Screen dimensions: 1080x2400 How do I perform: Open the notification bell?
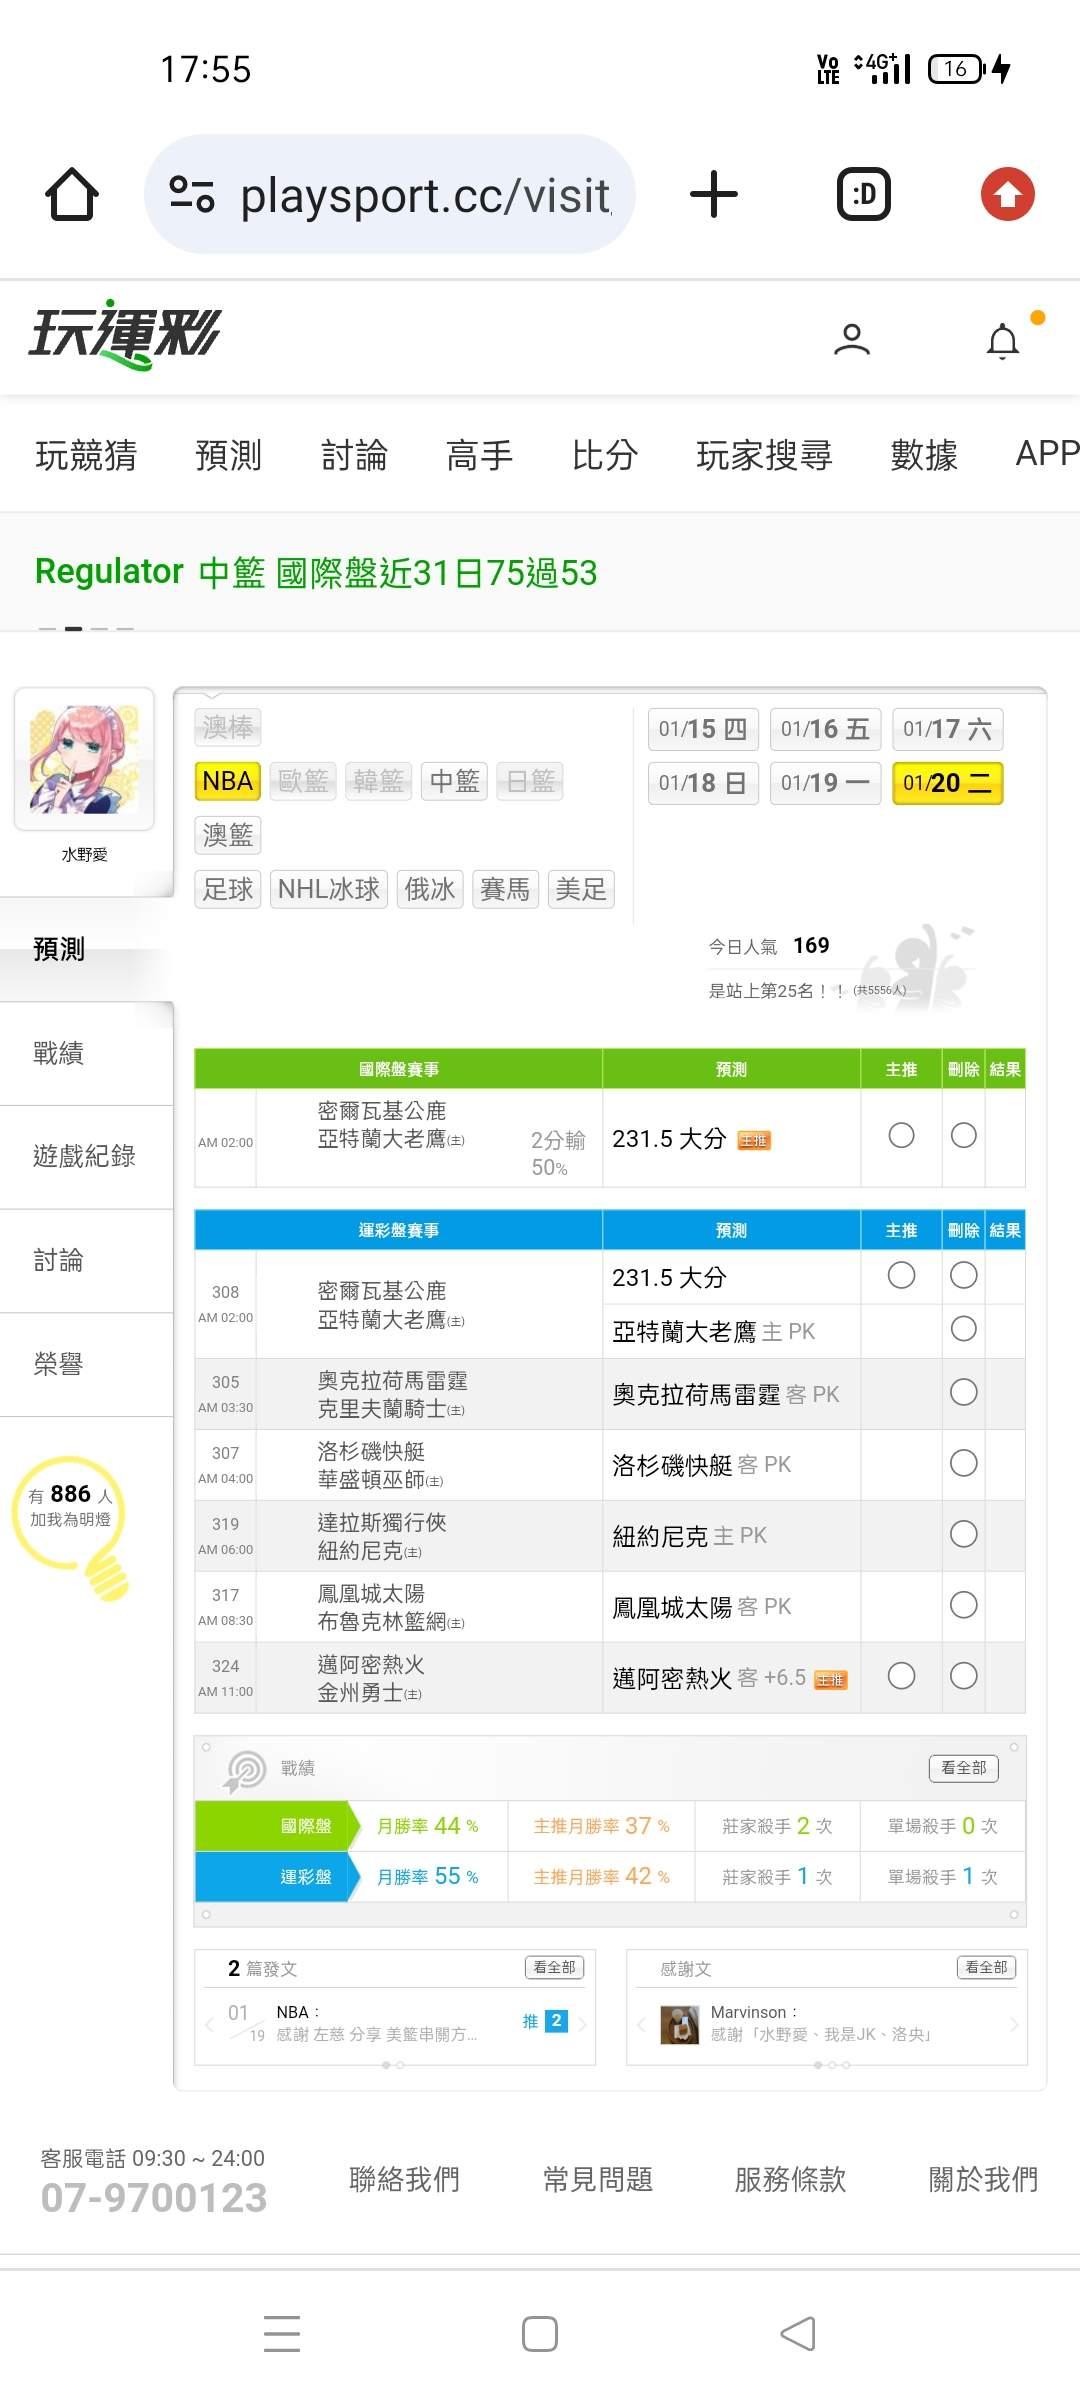coord(1003,340)
